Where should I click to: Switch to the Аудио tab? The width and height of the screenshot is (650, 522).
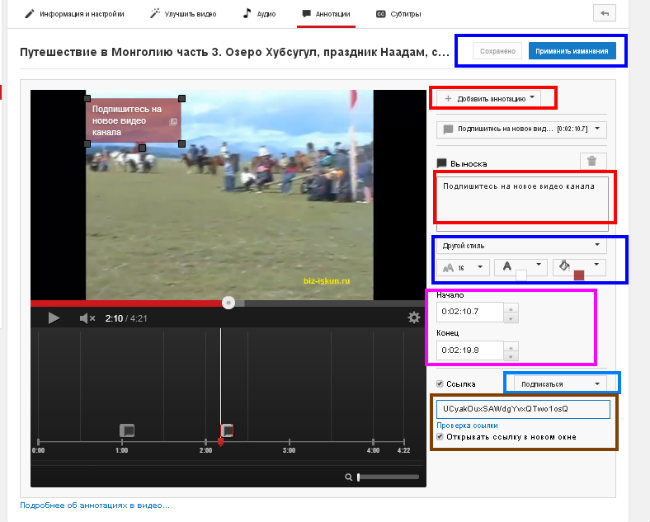260,14
